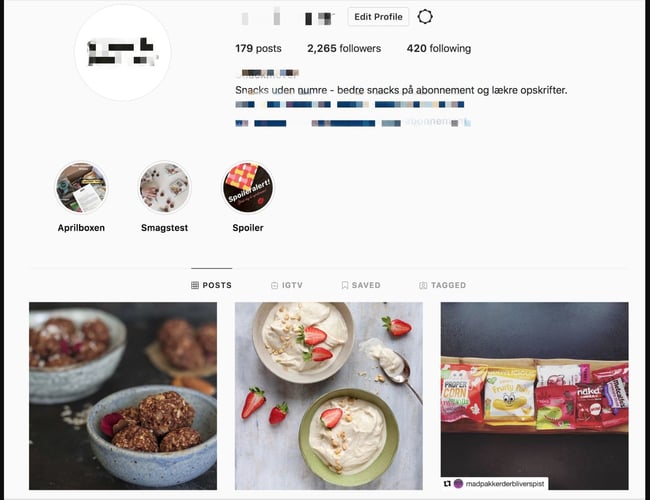The height and width of the screenshot is (500, 650).
Task: Open the strawberry cream bowls post
Action: click(329, 396)
